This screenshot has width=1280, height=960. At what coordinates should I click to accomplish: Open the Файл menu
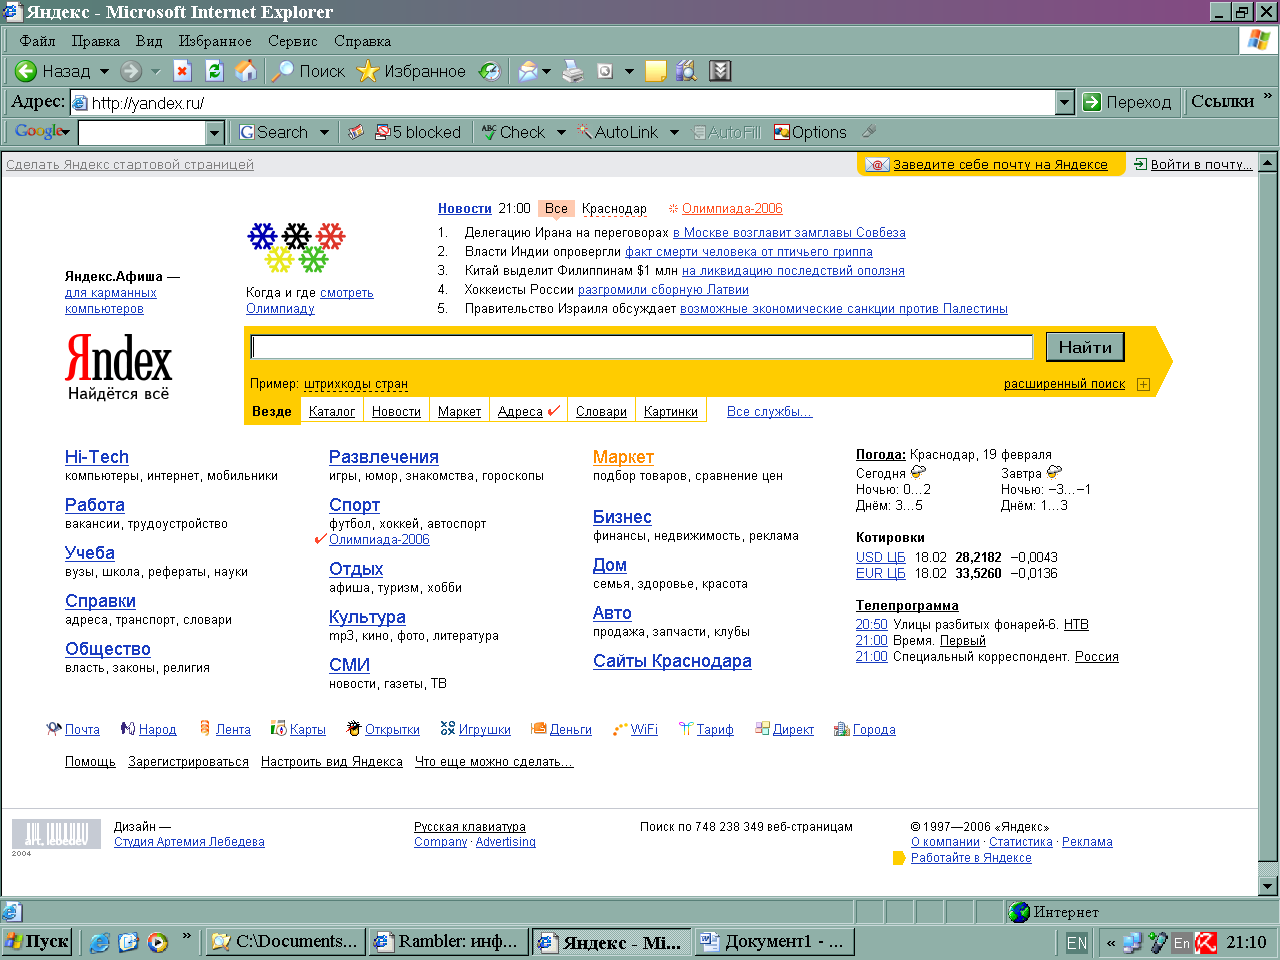point(37,41)
